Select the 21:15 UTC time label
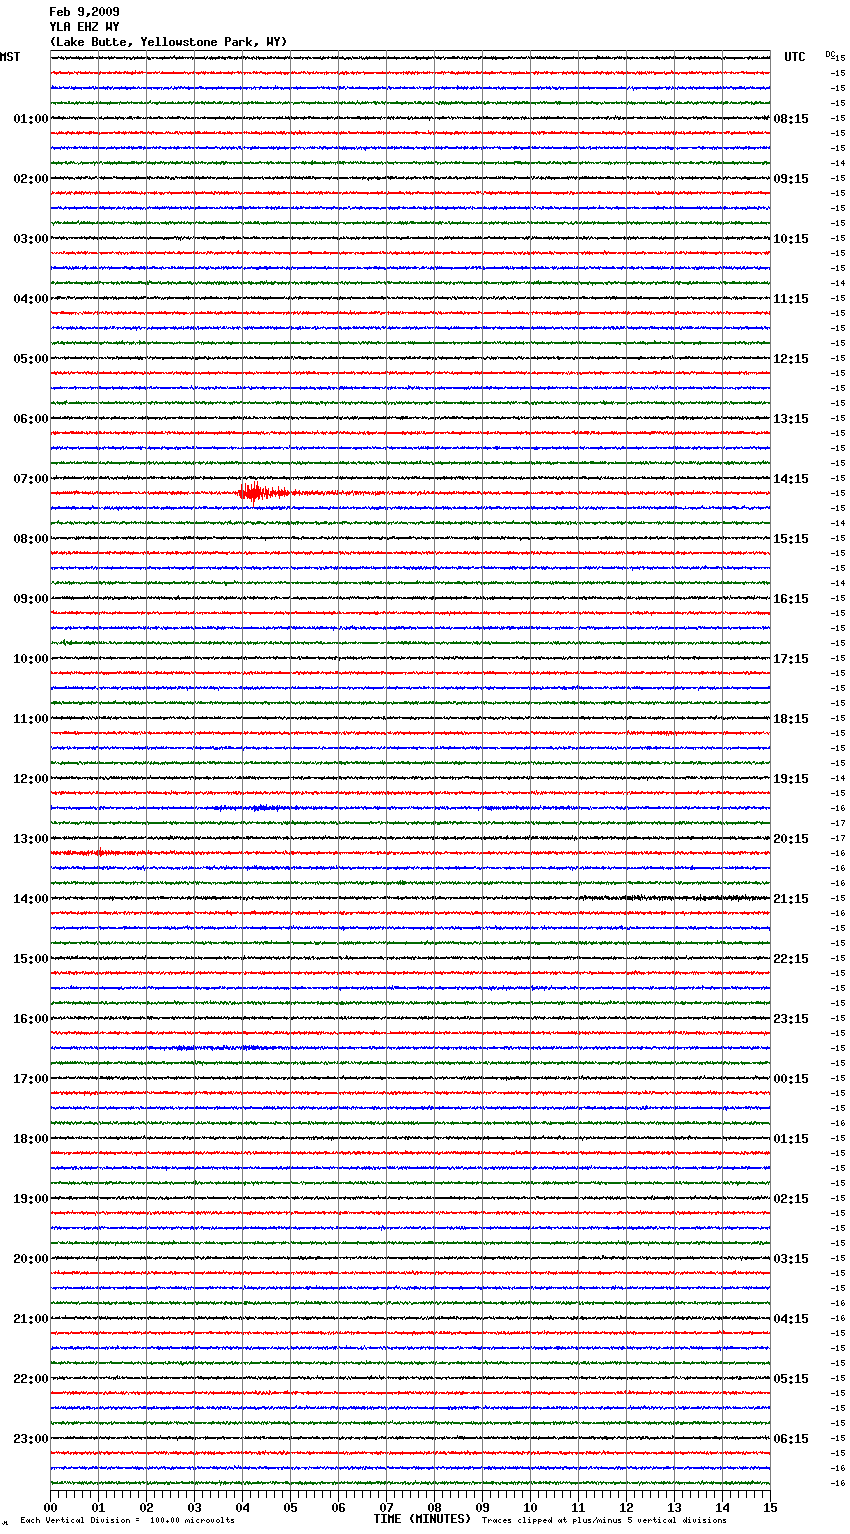The image size is (850, 1534). pos(791,899)
